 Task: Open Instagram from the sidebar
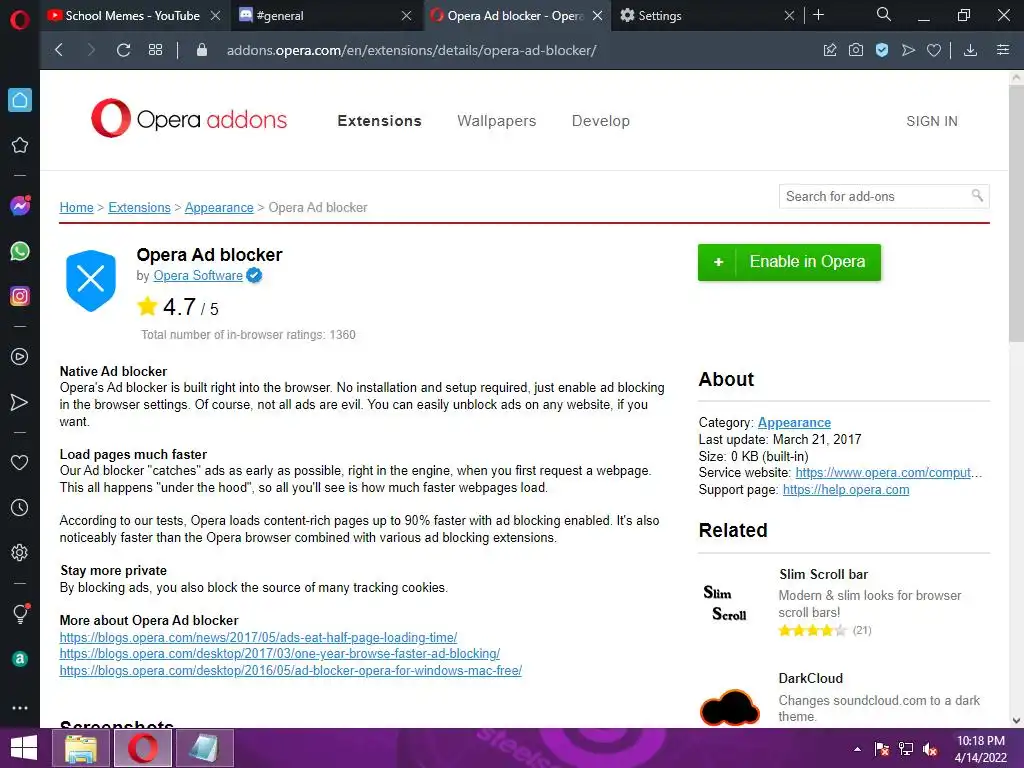[20, 296]
